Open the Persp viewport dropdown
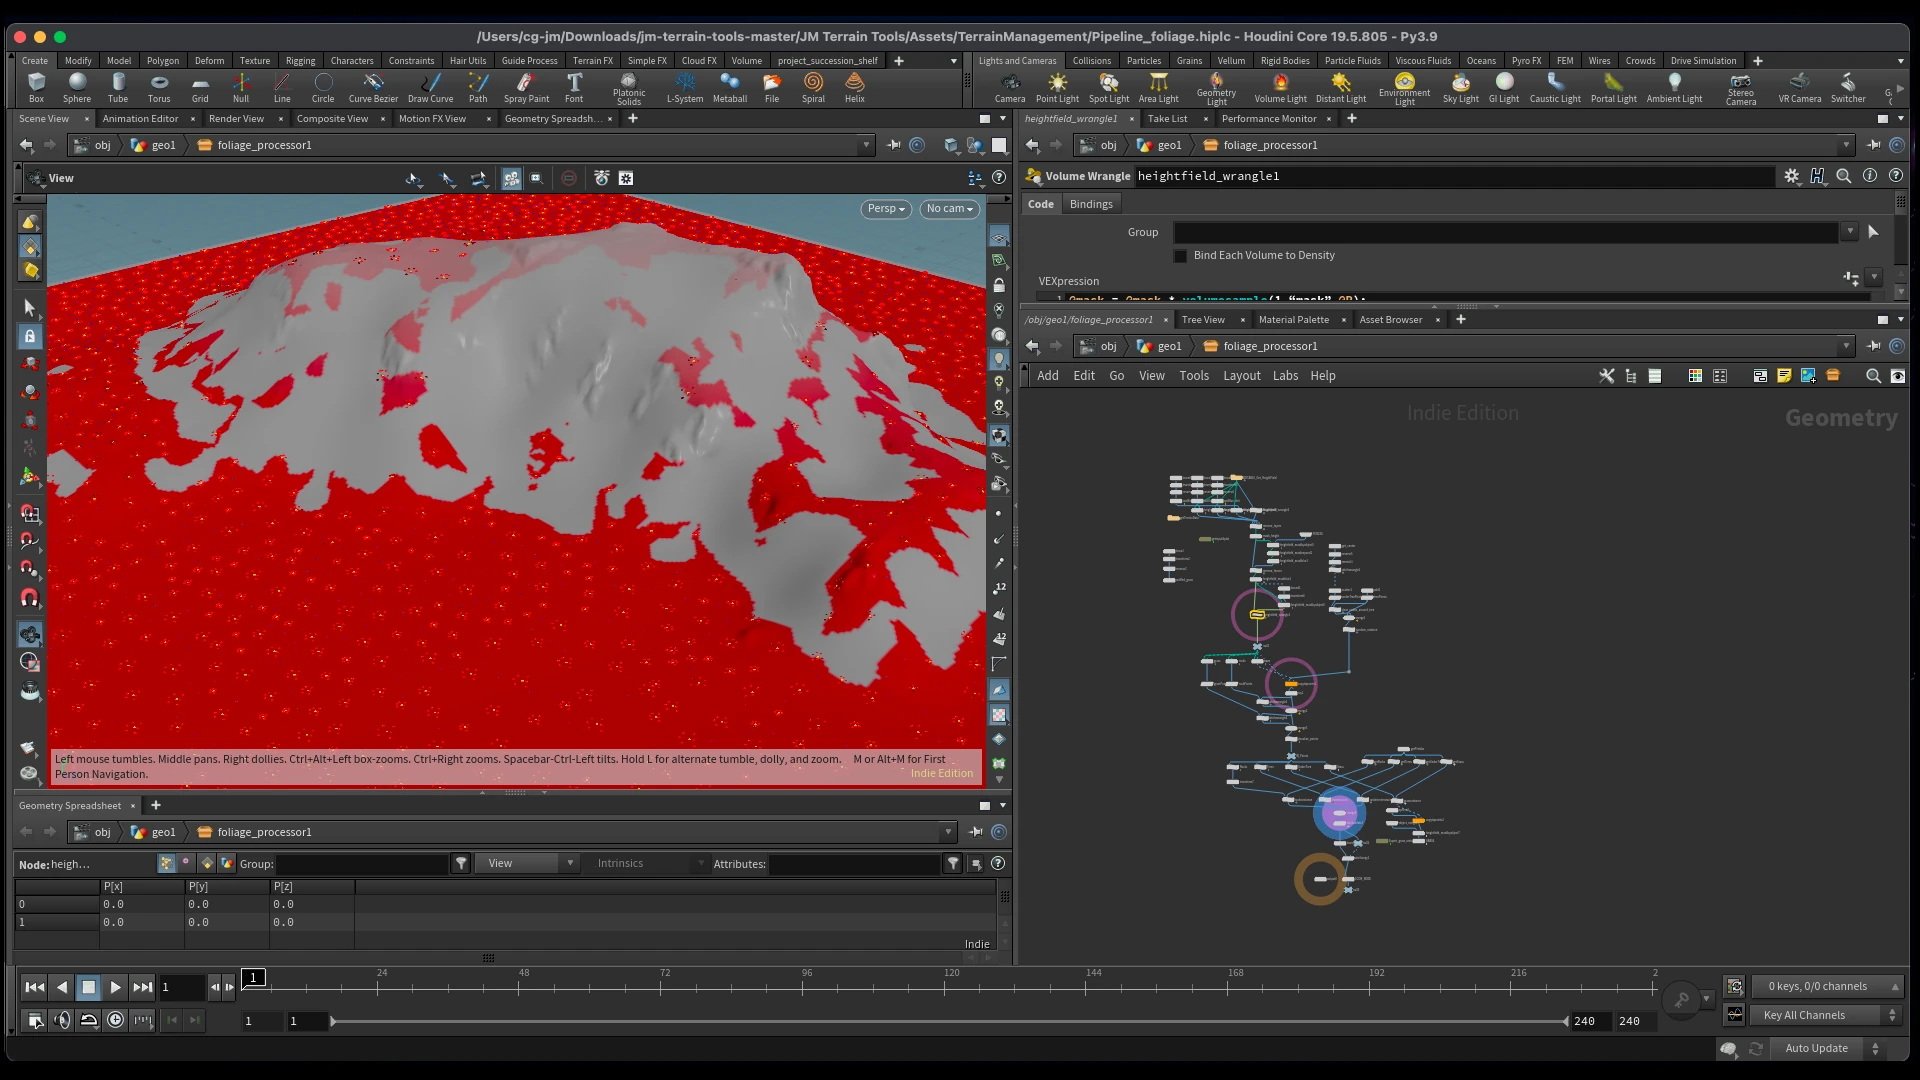 886,209
